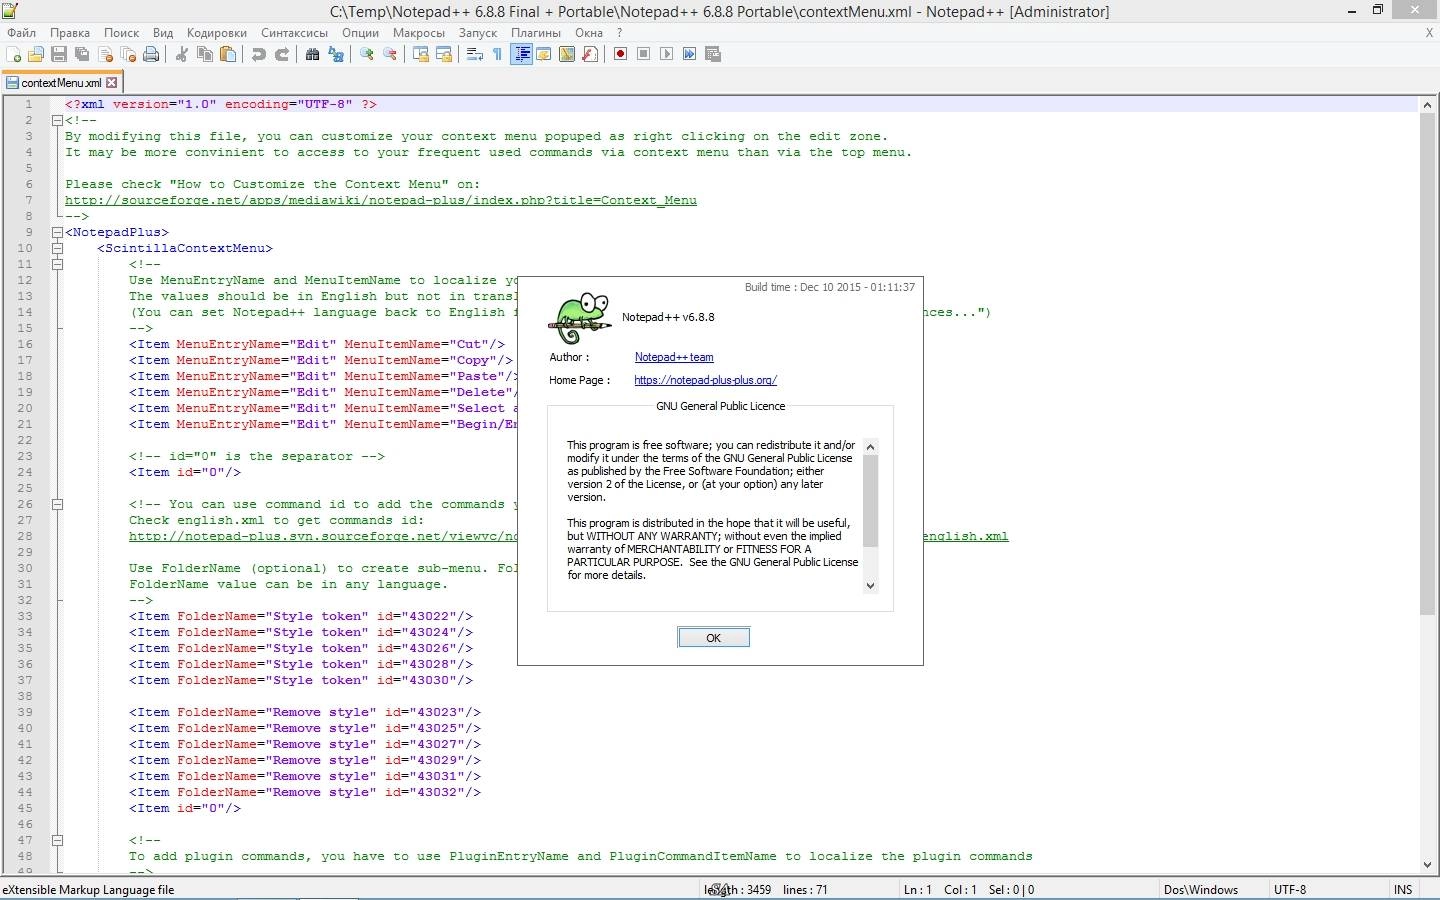Click the licence text scroll-down arrow
Viewport: 1440px width, 900px height.
[x=870, y=586]
